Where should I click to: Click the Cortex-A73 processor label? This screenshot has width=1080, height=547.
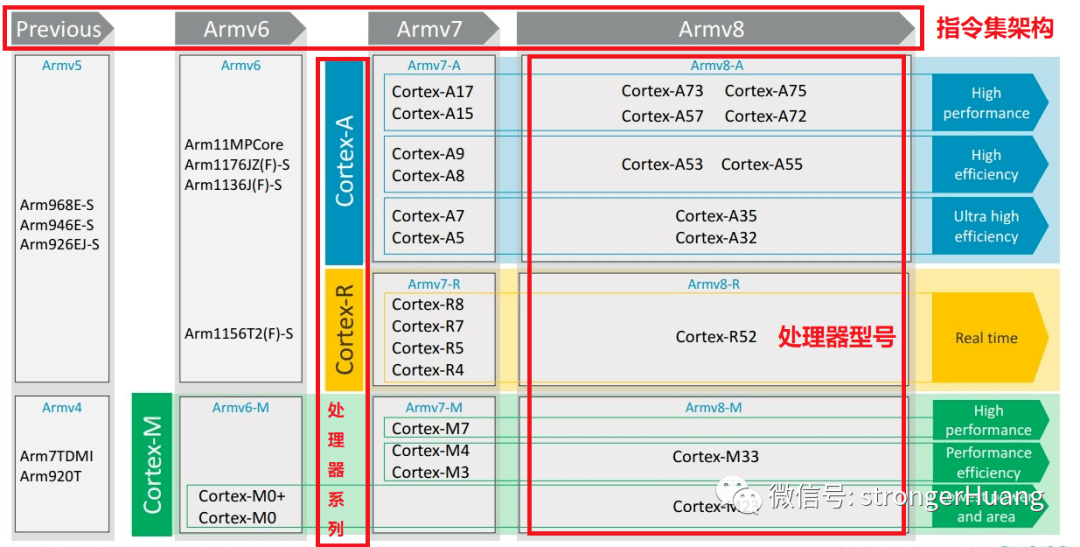[662, 91]
